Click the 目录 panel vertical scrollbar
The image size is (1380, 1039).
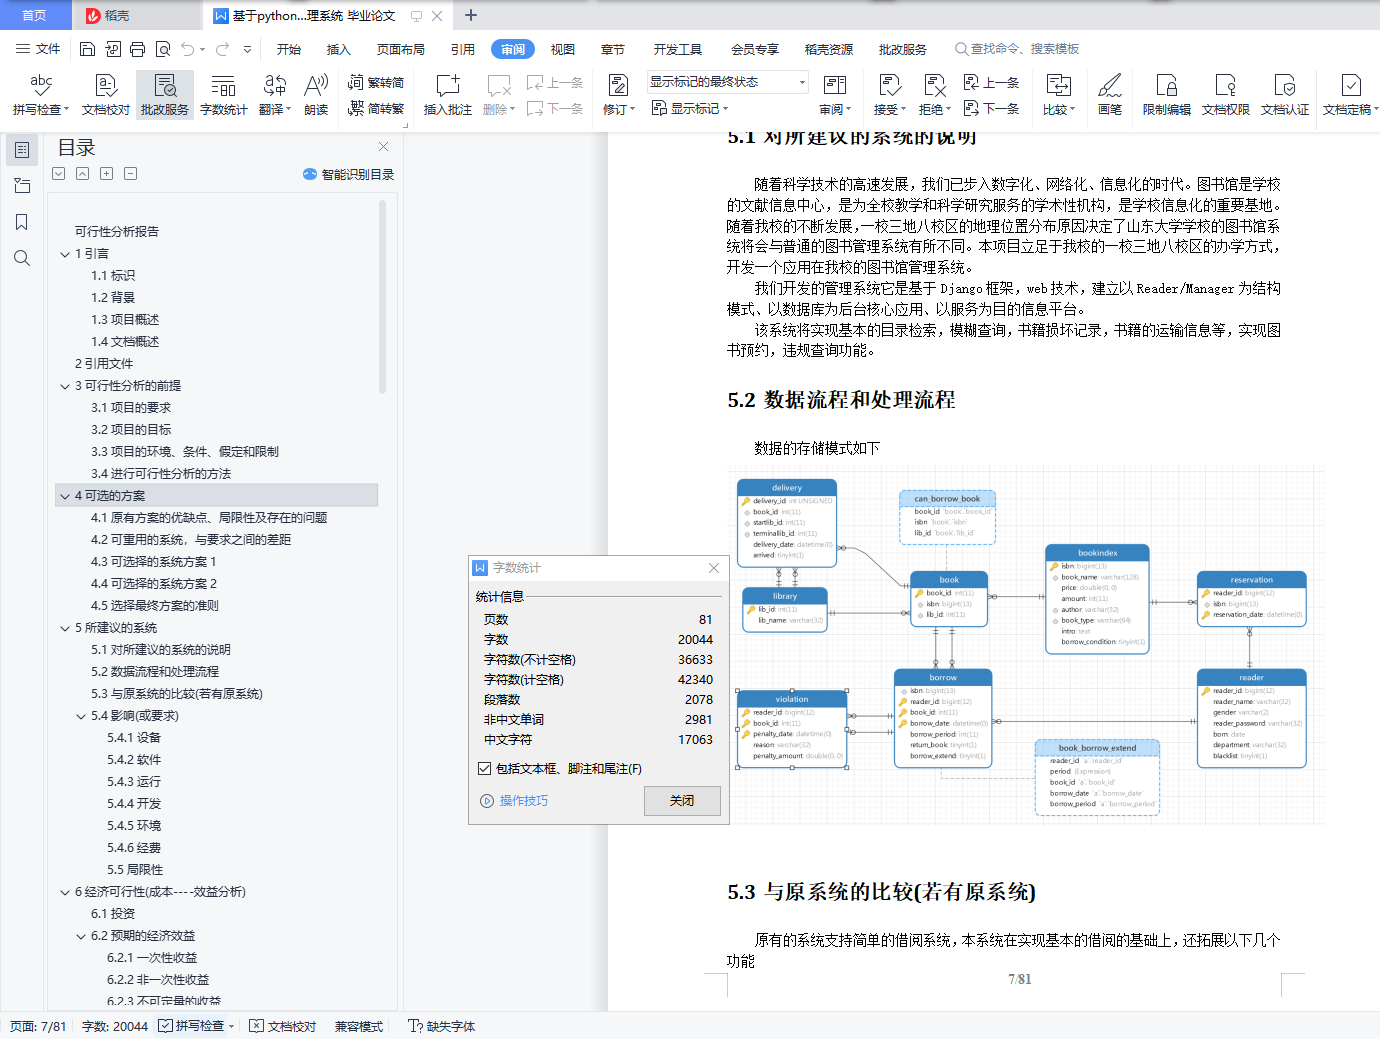tap(383, 297)
